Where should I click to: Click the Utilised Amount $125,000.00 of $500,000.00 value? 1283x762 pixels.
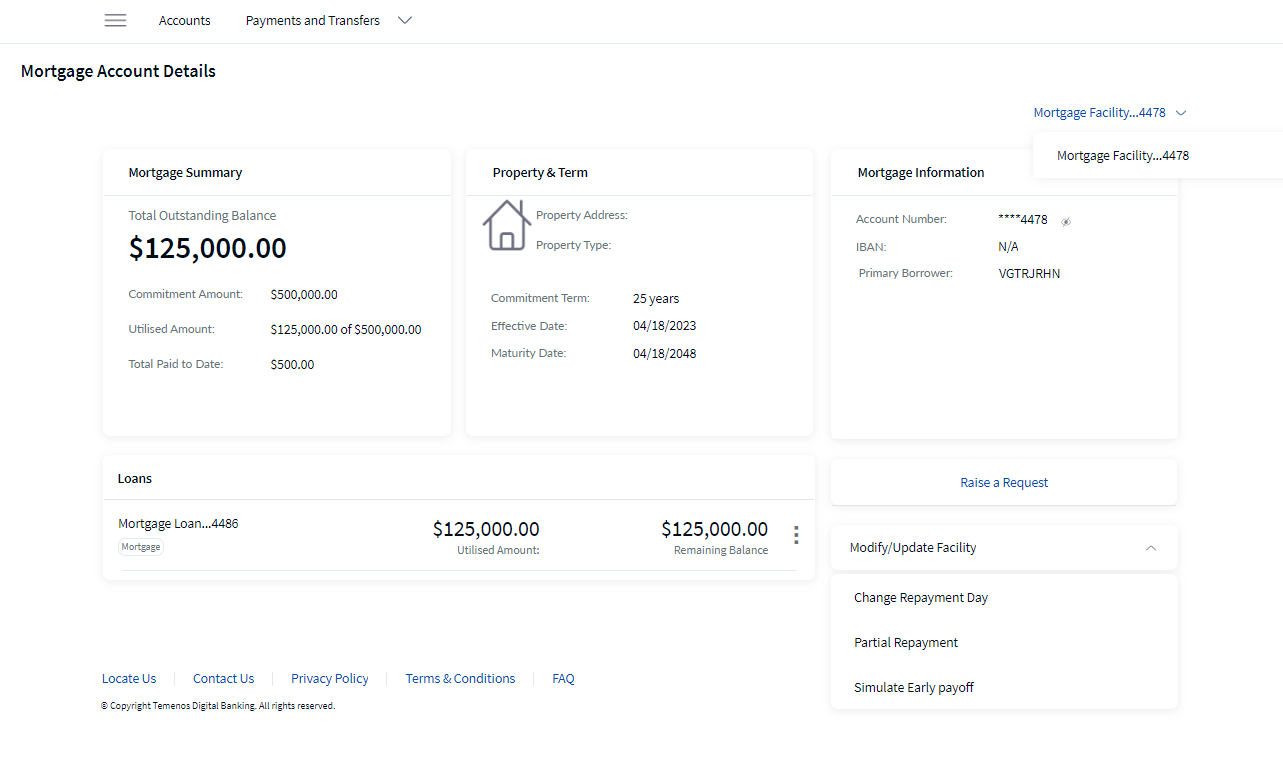(346, 330)
